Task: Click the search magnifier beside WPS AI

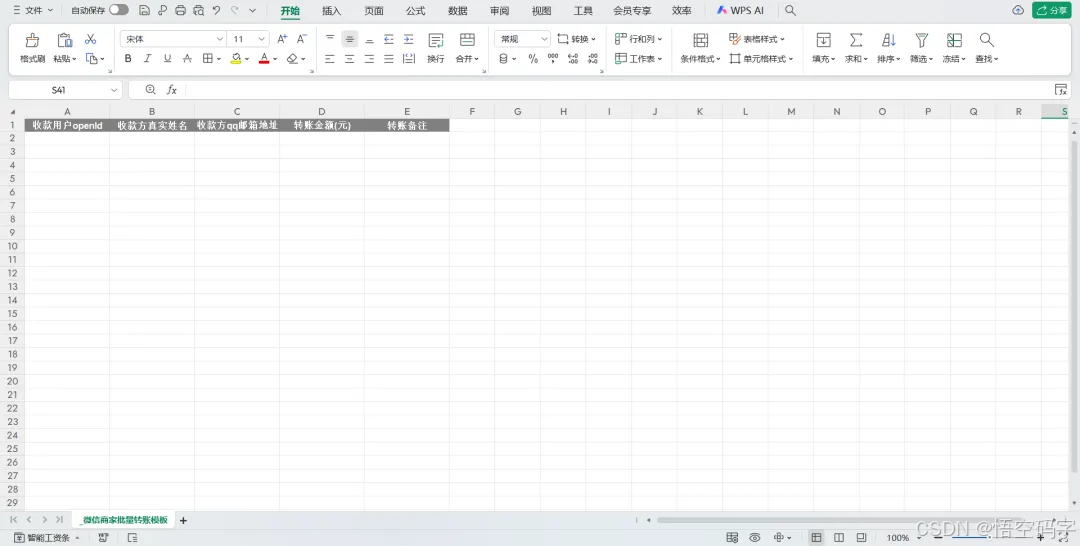Action: click(790, 10)
